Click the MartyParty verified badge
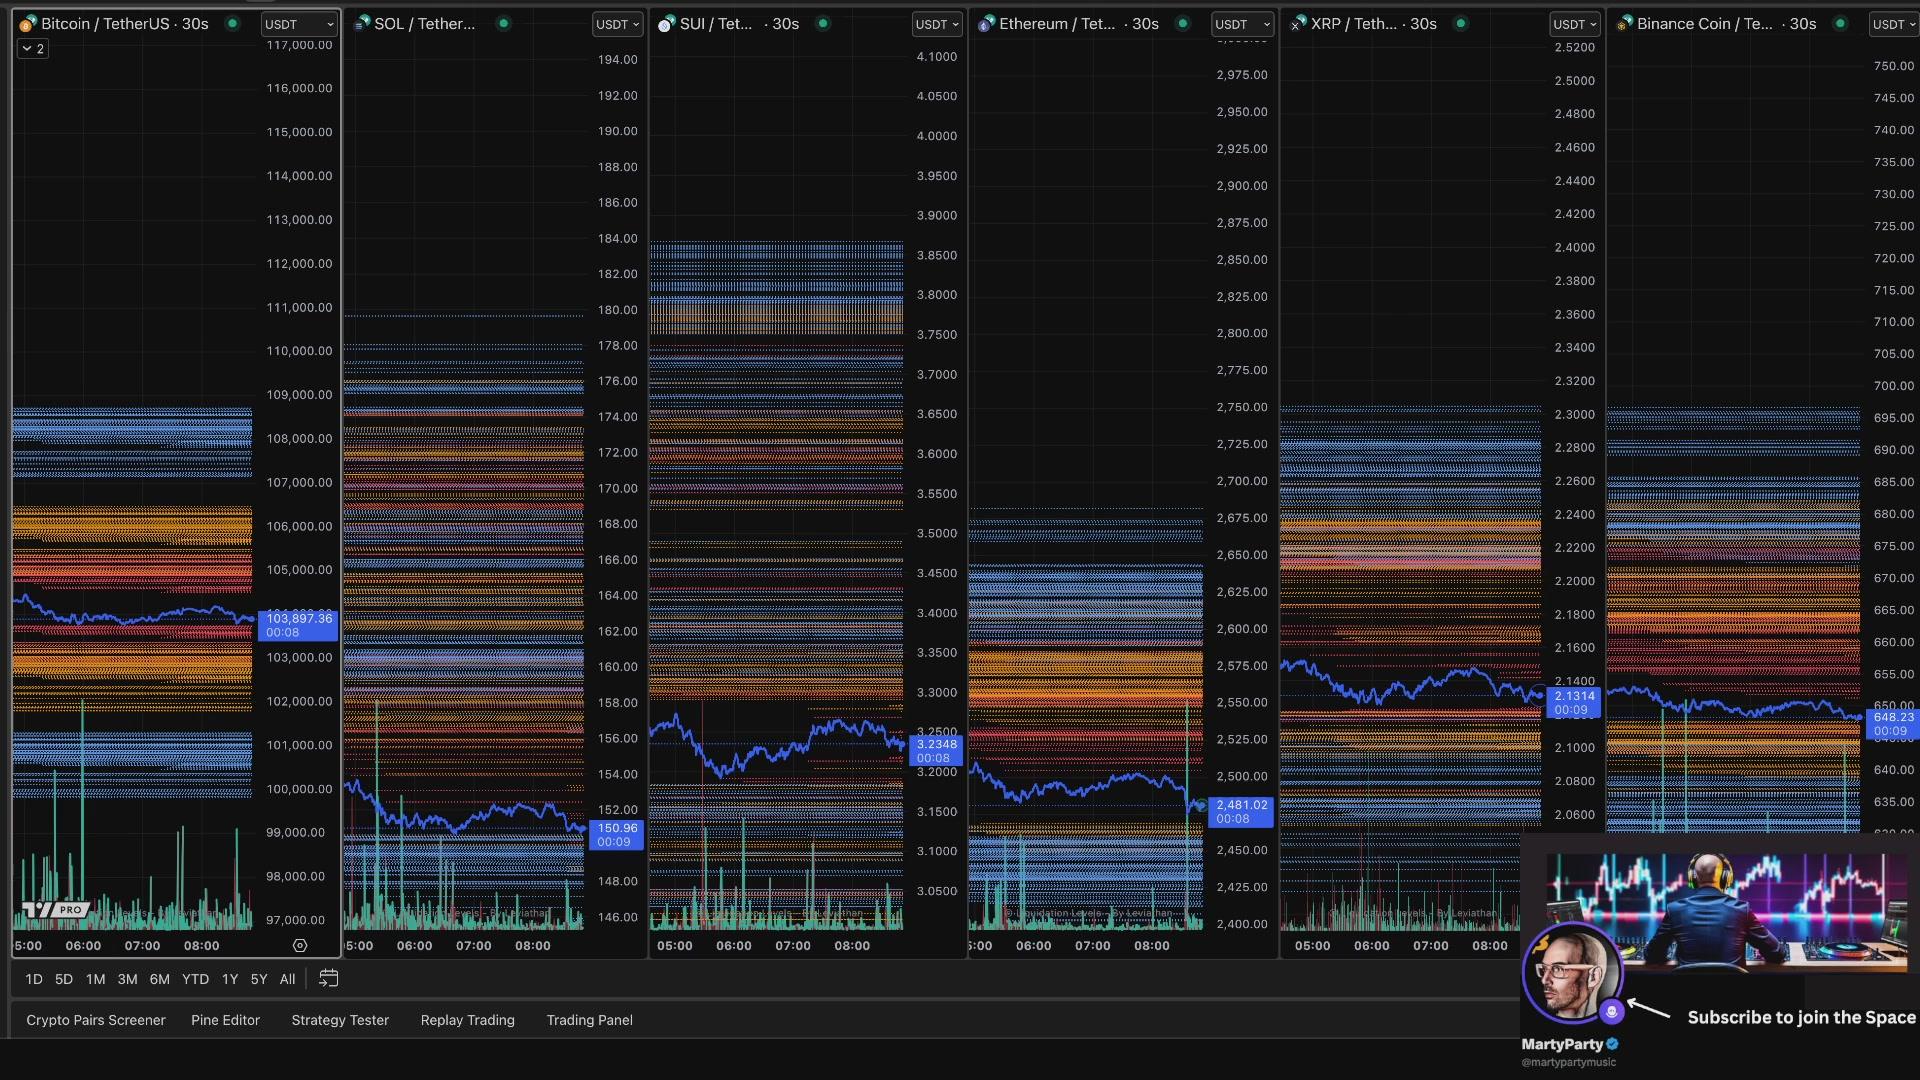The width and height of the screenshot is (1920, 1080). (x=1612, y=1044)
